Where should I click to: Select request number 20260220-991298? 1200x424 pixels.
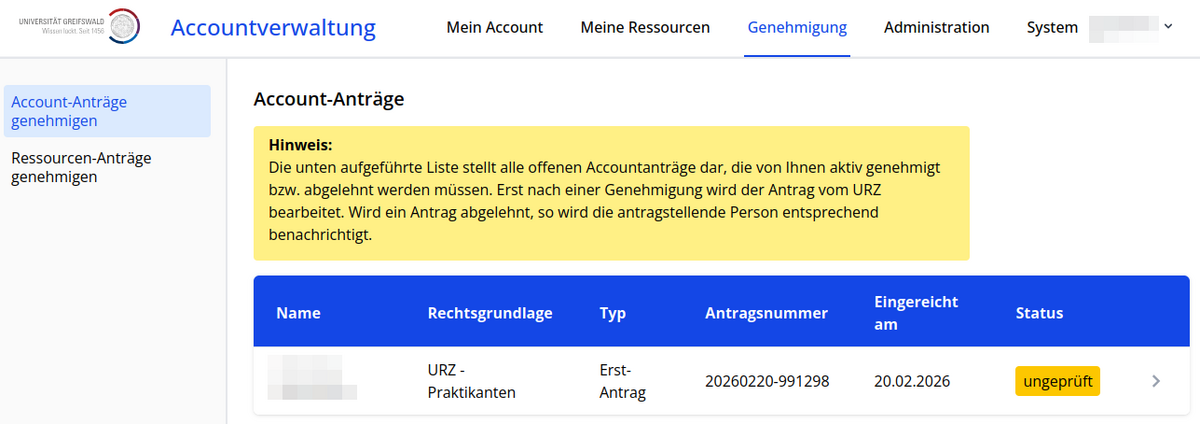pos(767,381)
